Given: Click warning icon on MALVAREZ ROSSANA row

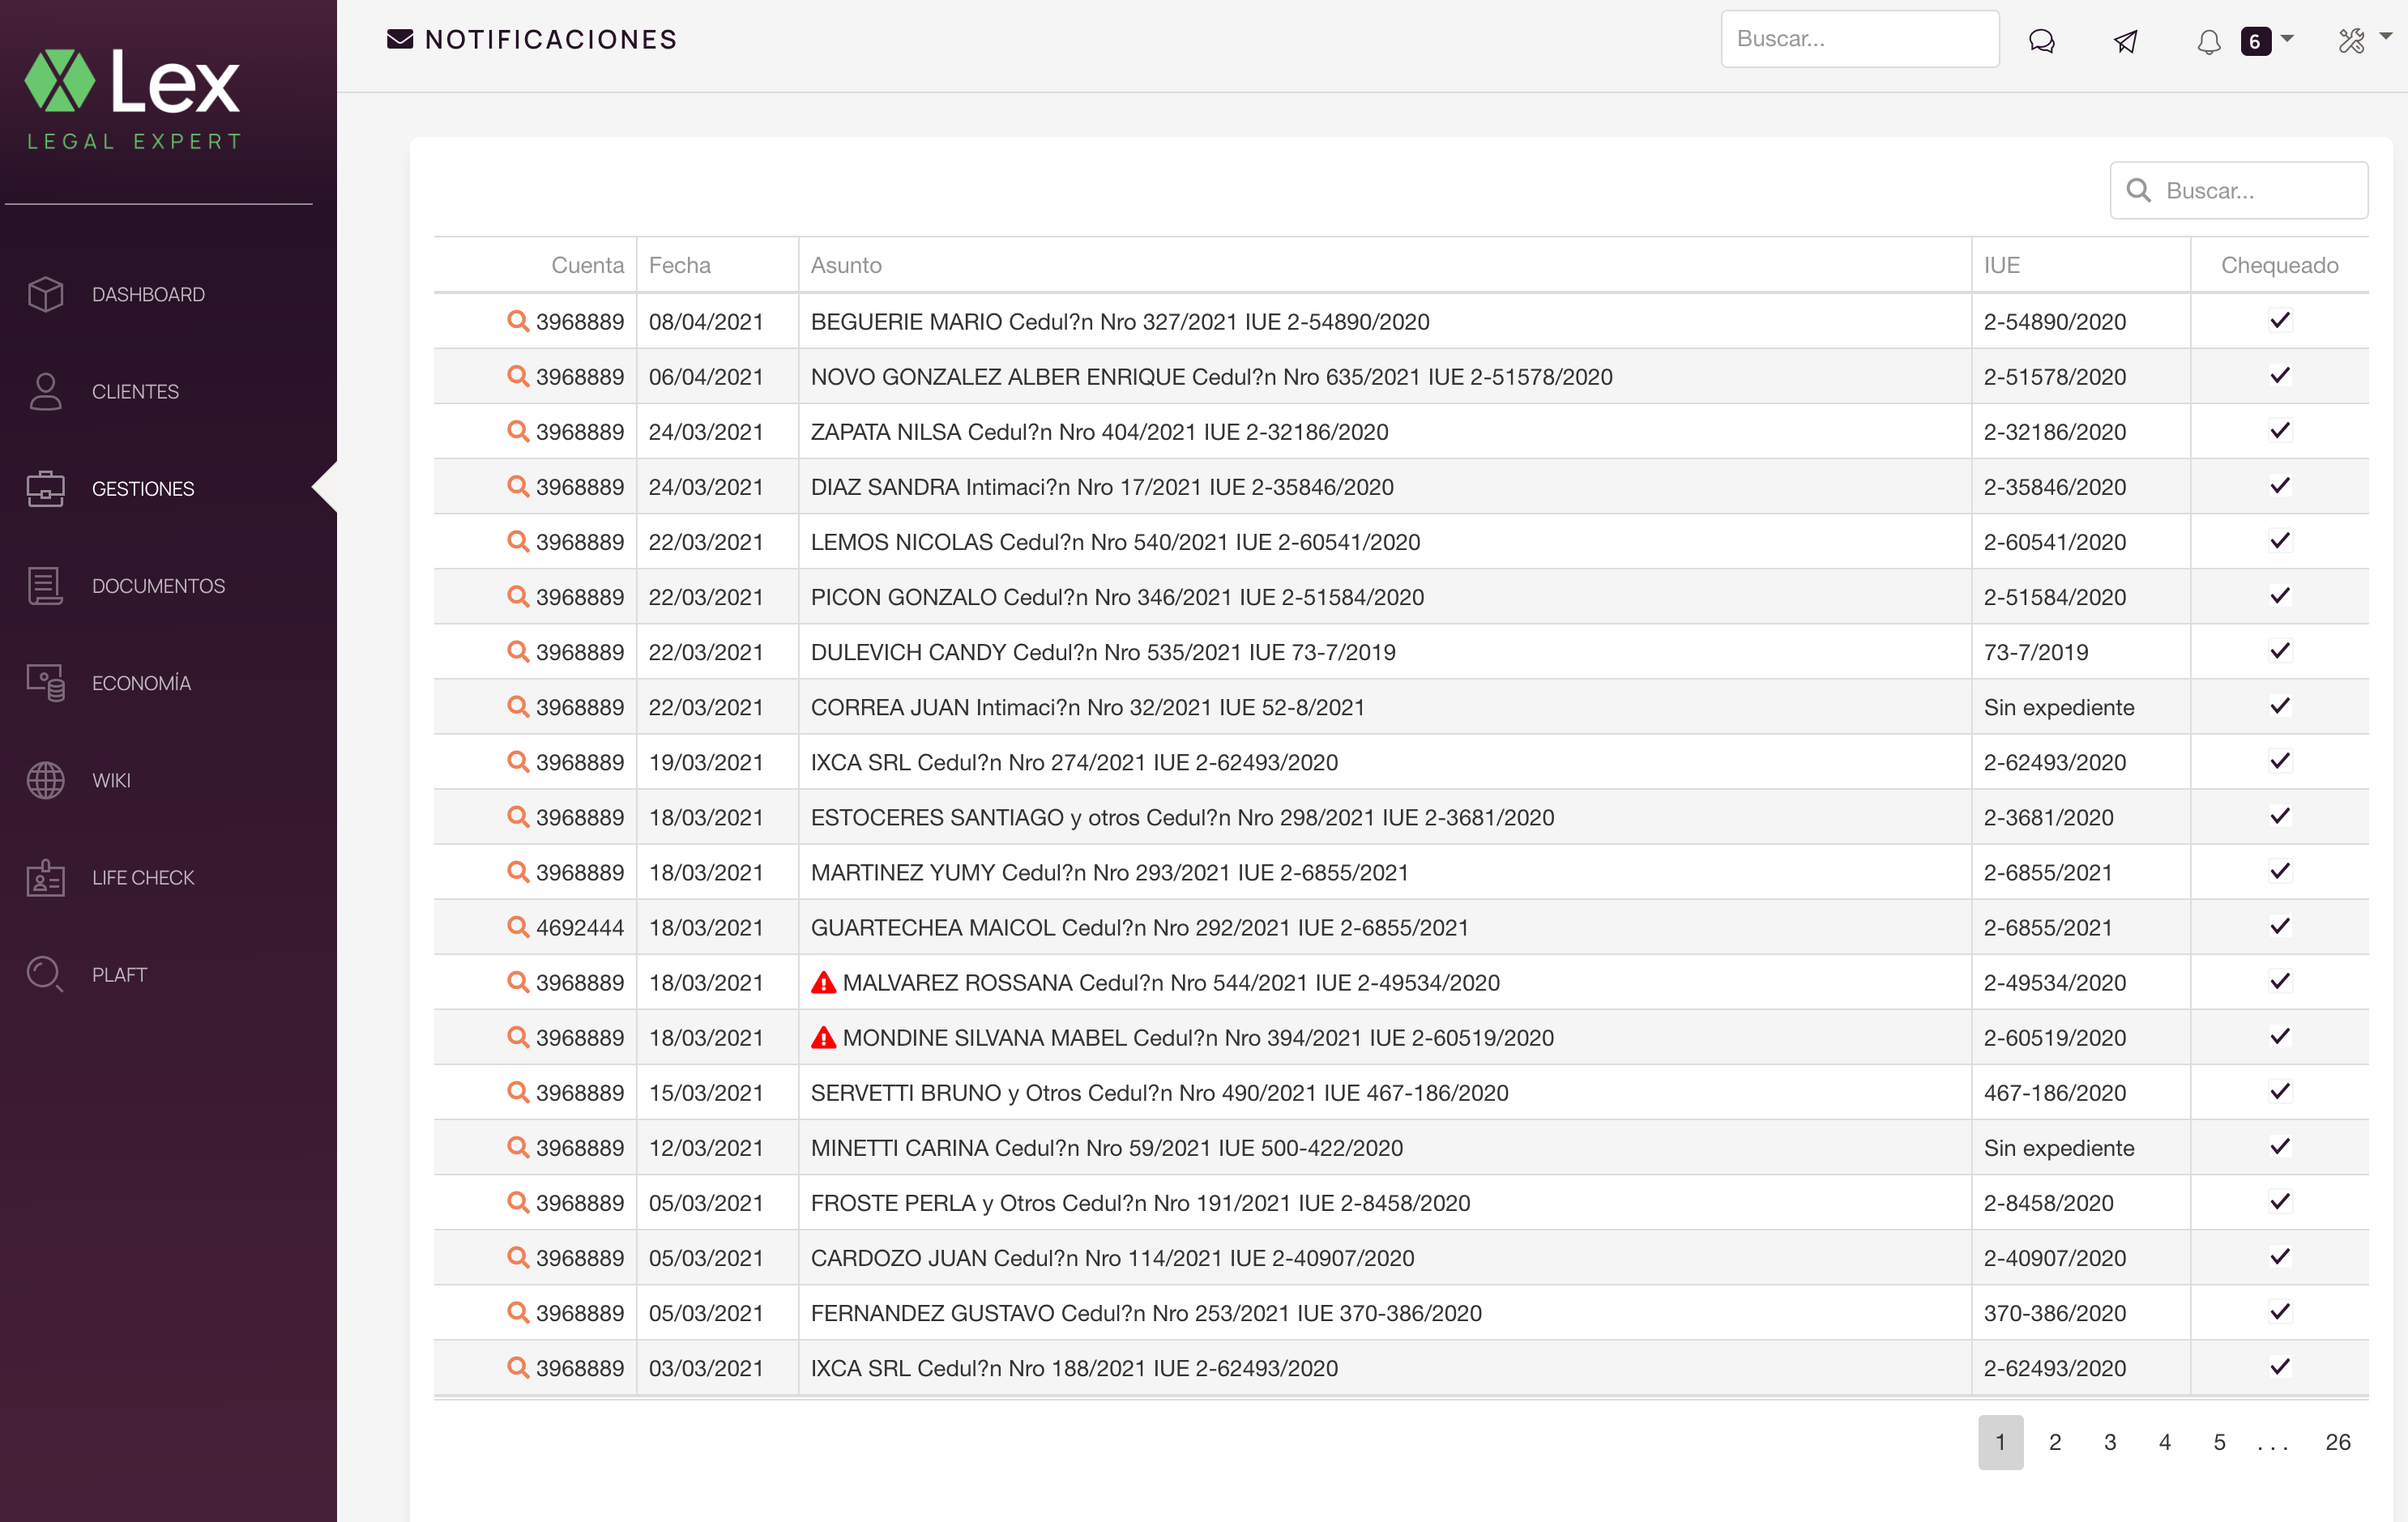Looking at the screenshot, I should (x=823, y=983).
